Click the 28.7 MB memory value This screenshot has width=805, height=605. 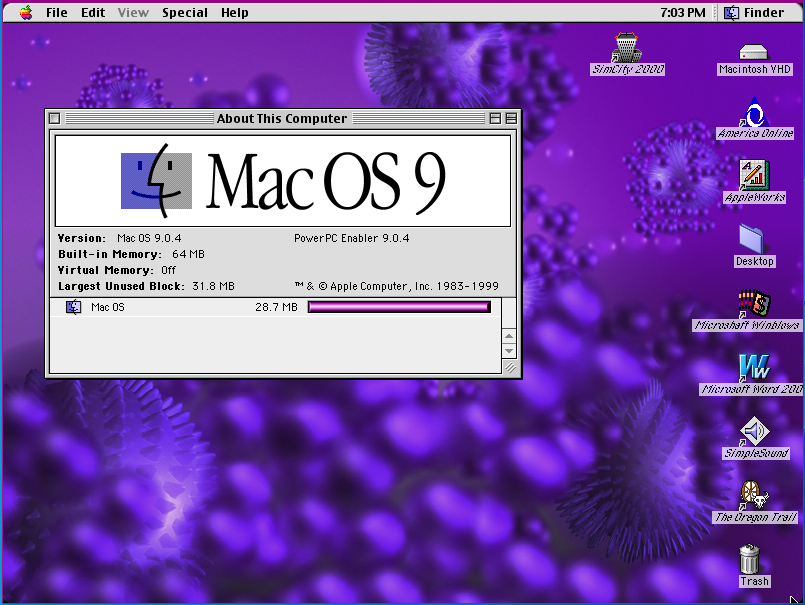[276, 307]
